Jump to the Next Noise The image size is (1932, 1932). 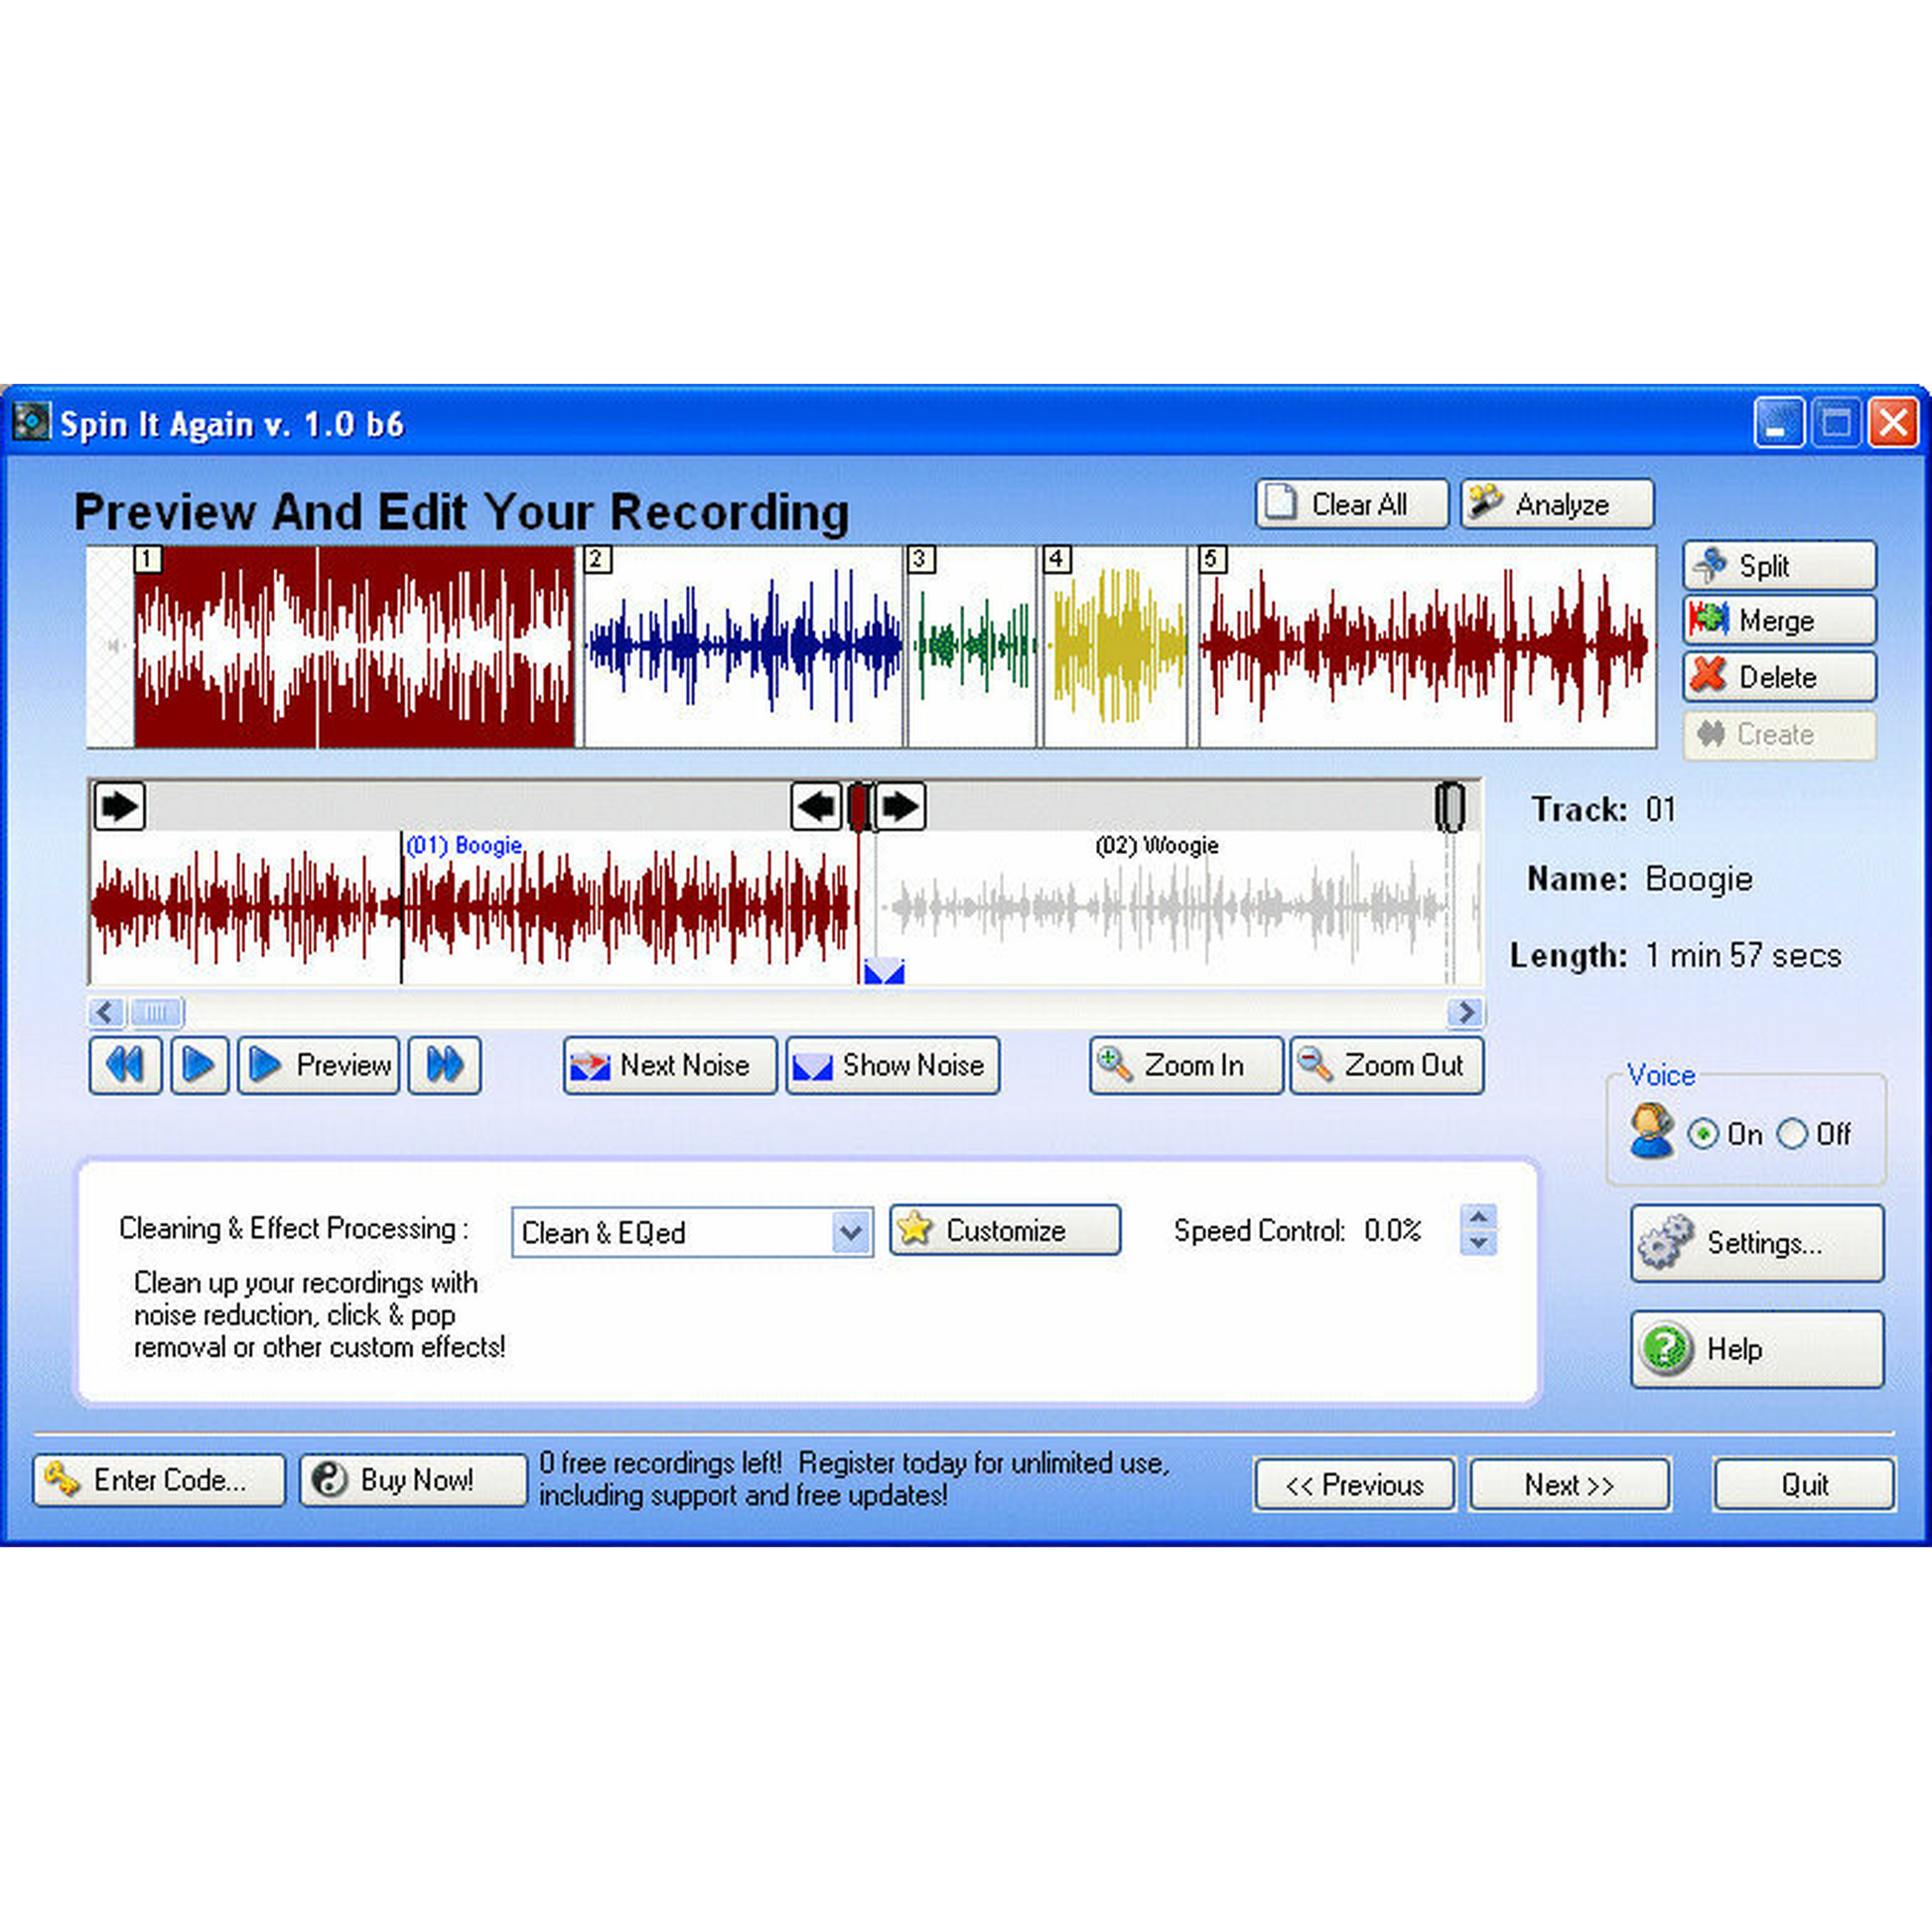click(668, 1066)
